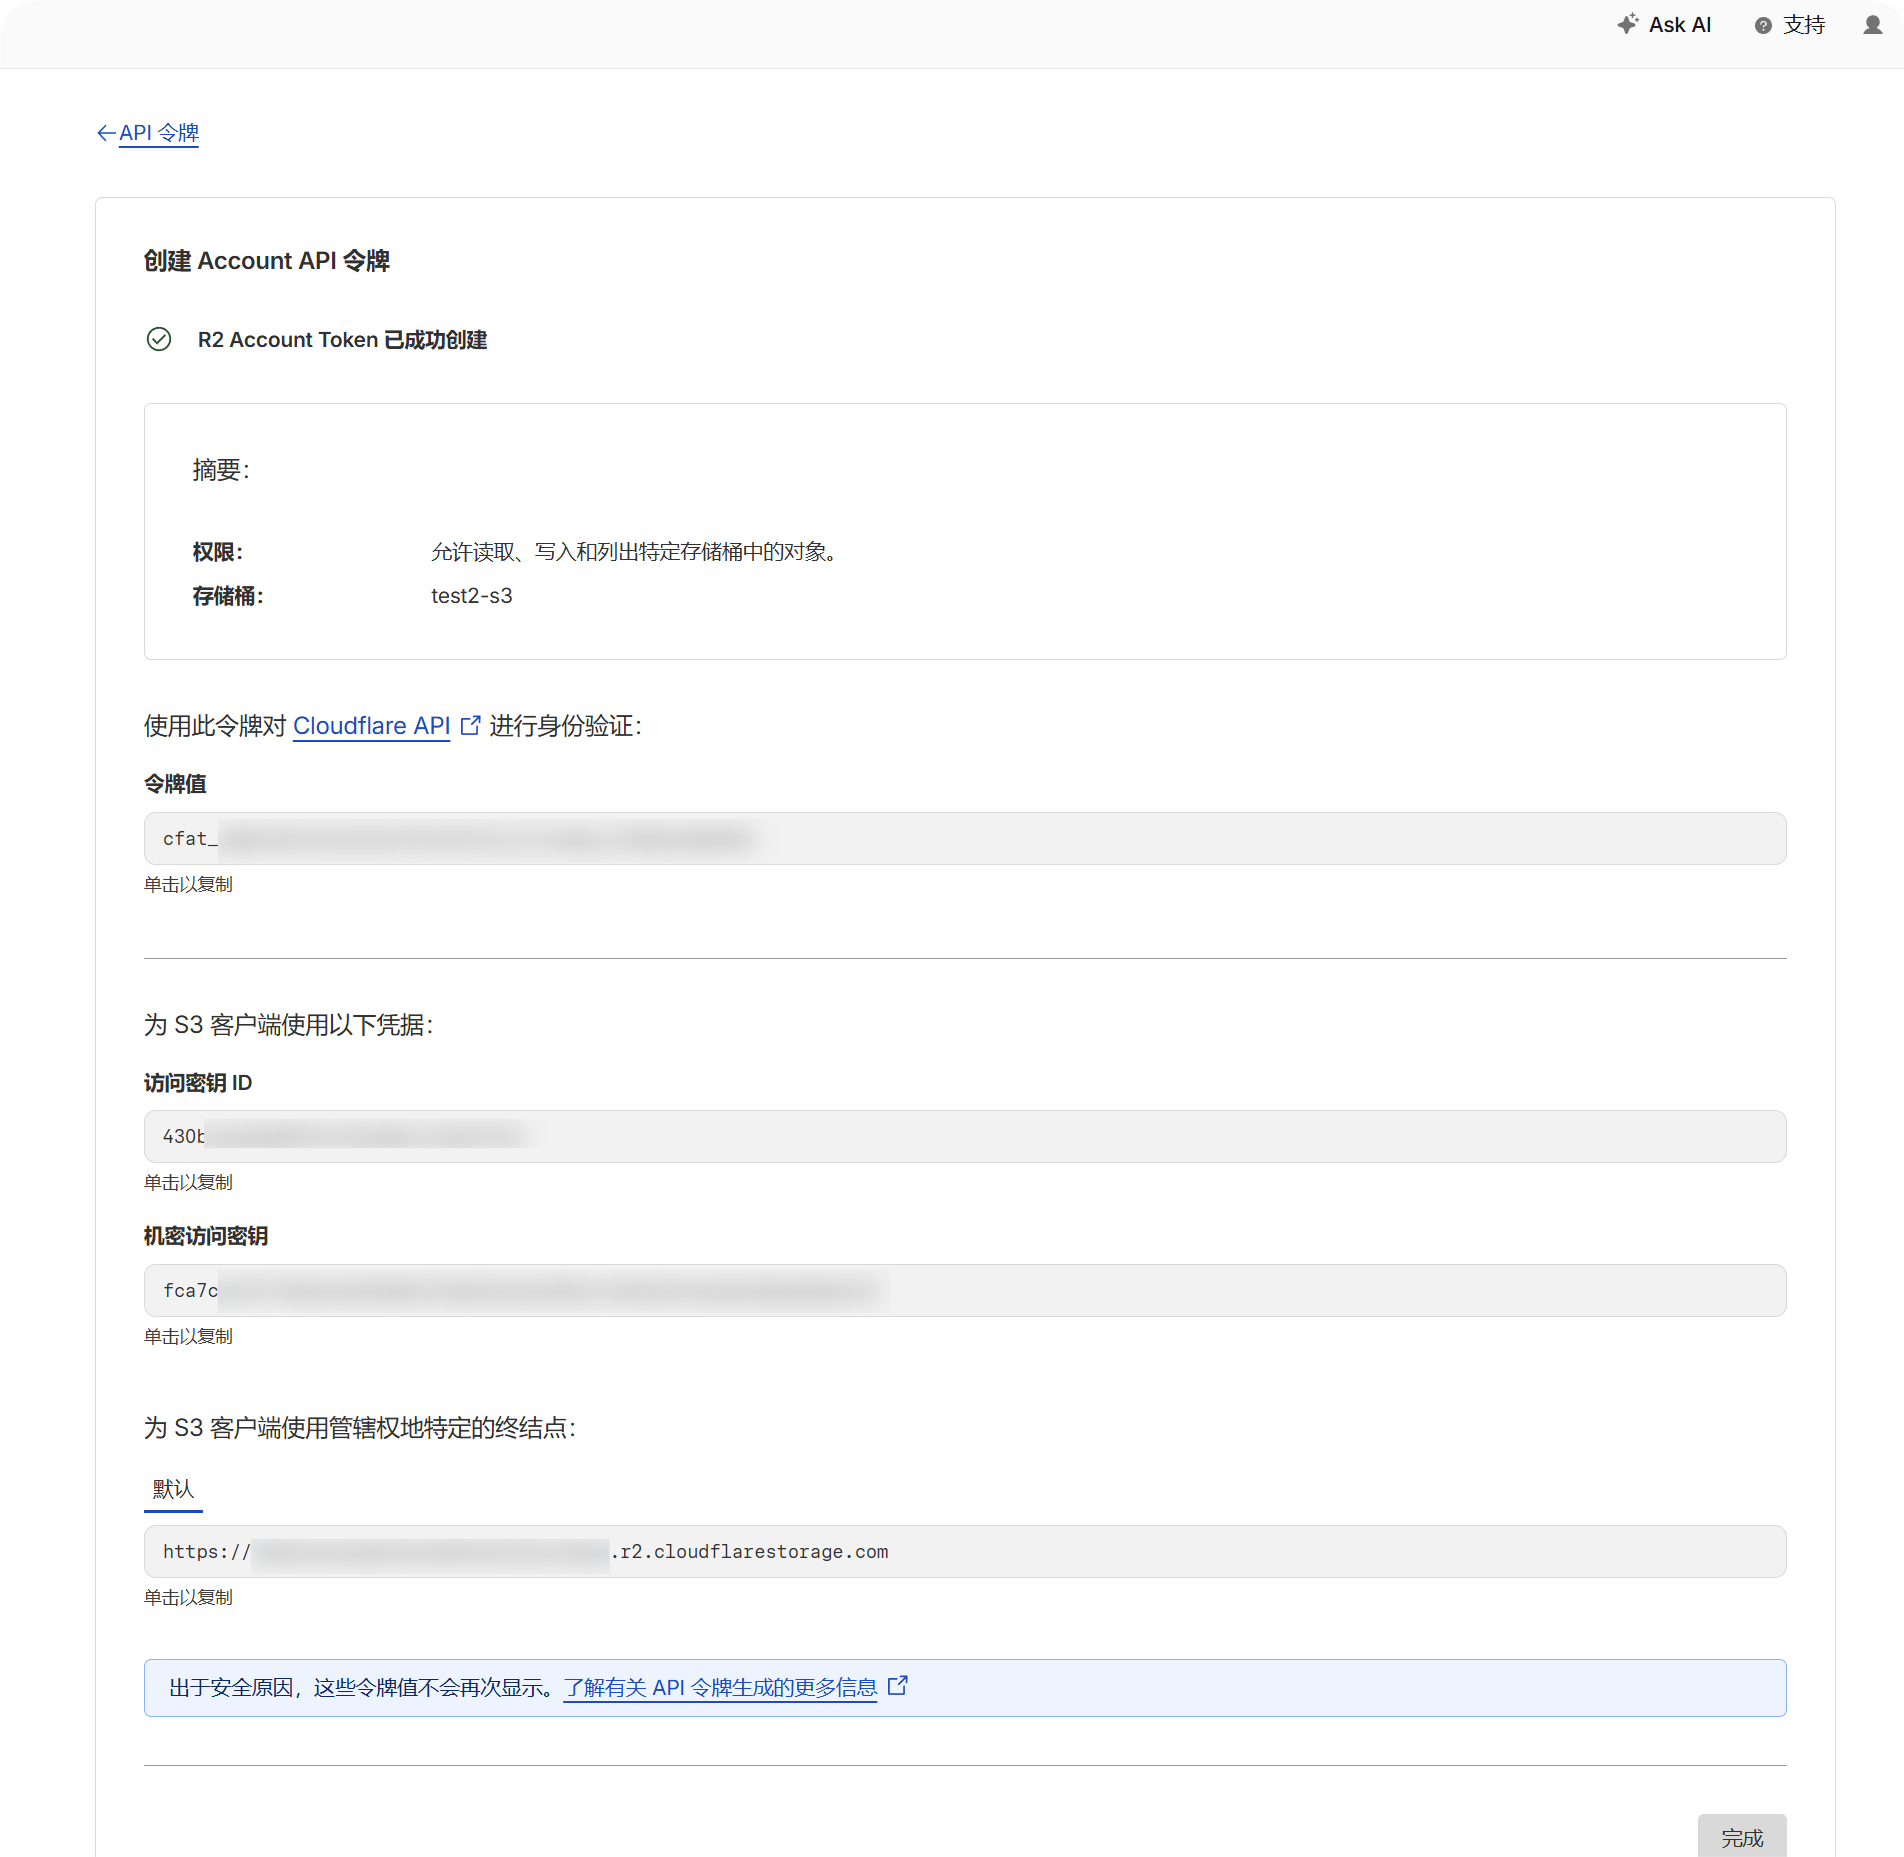1904x1857 pixels.
Task: Click the Ask AI sparkle icon
Action: [1628, 24]
